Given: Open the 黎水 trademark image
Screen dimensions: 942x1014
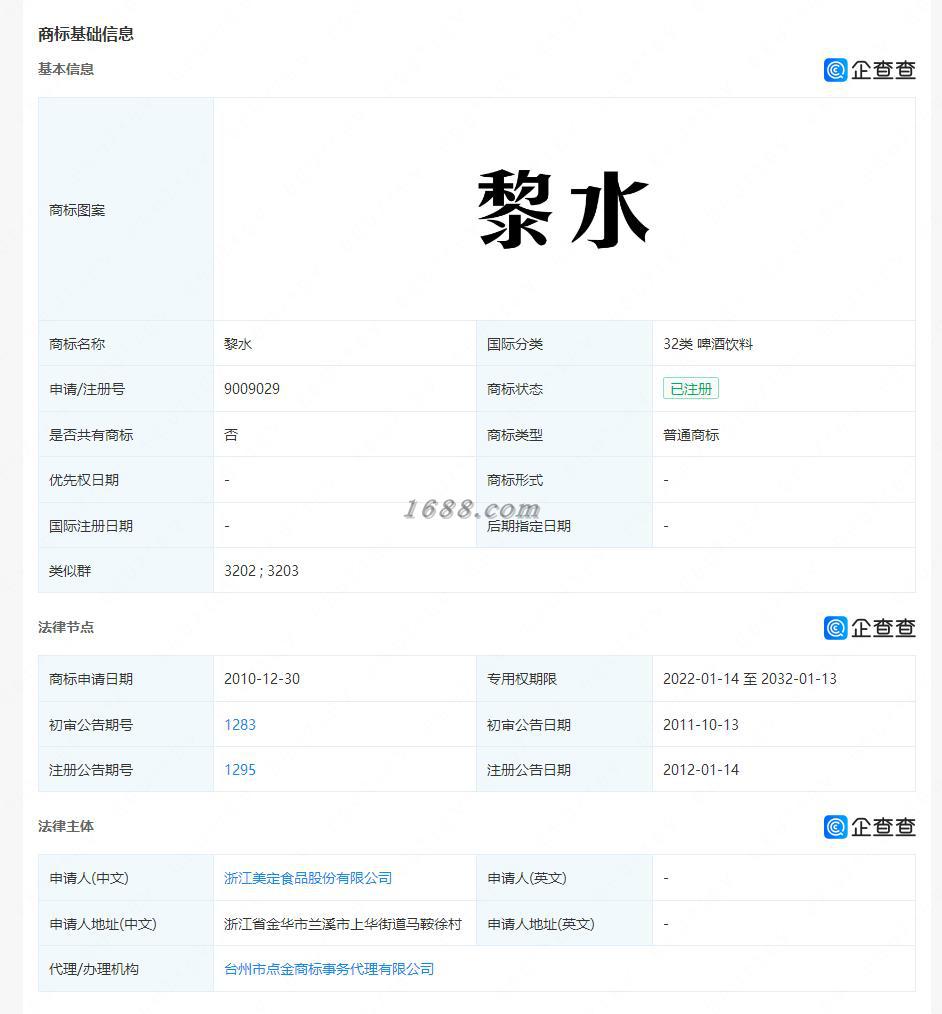Looking at the screenshot, I should point(564,209).
